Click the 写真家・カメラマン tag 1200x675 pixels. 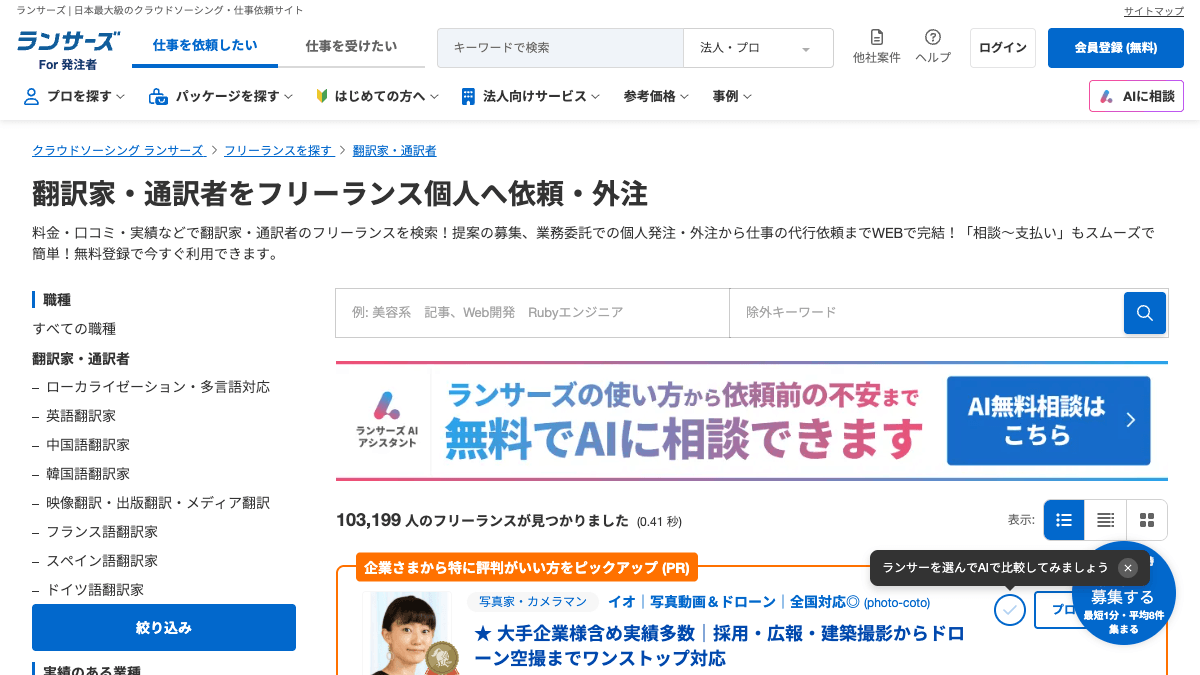click(x=533, y=602)
